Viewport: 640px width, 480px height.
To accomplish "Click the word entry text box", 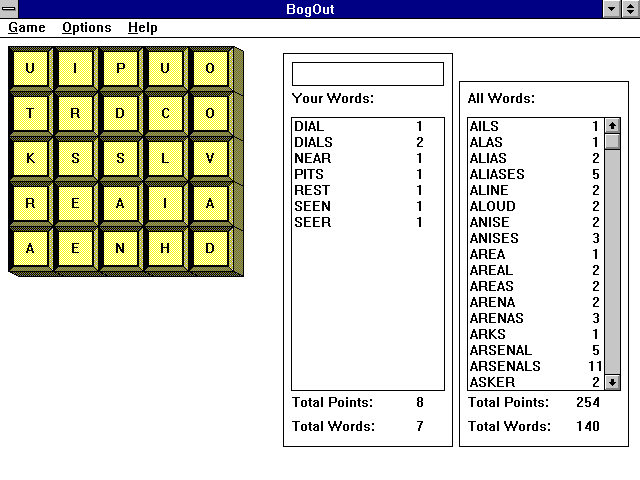I will (367, 74).
